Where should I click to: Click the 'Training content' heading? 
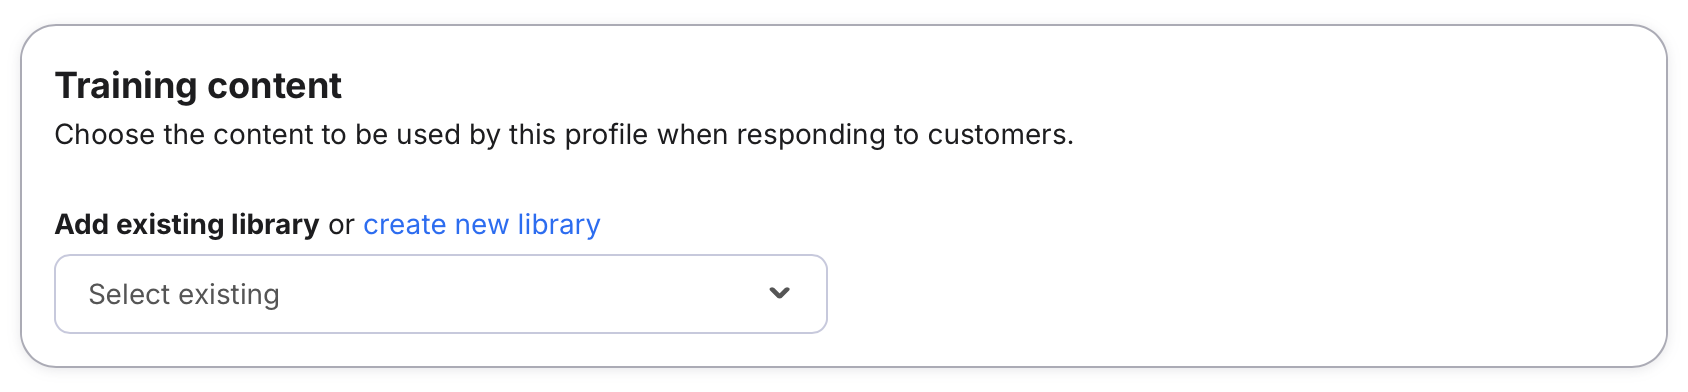tap(198, 86)
